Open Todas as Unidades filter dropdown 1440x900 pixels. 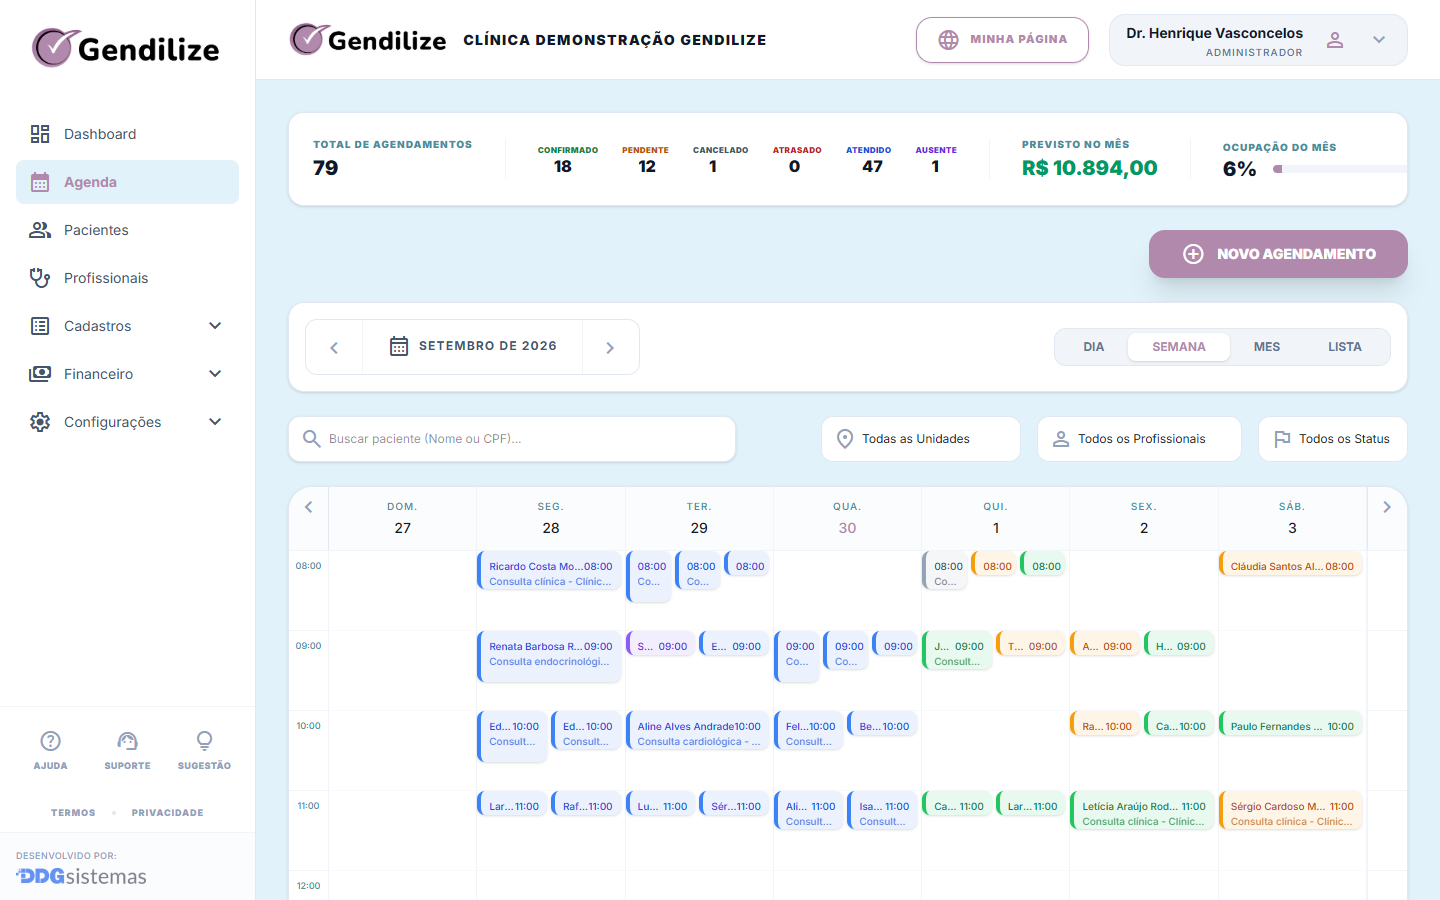[921, 439]
